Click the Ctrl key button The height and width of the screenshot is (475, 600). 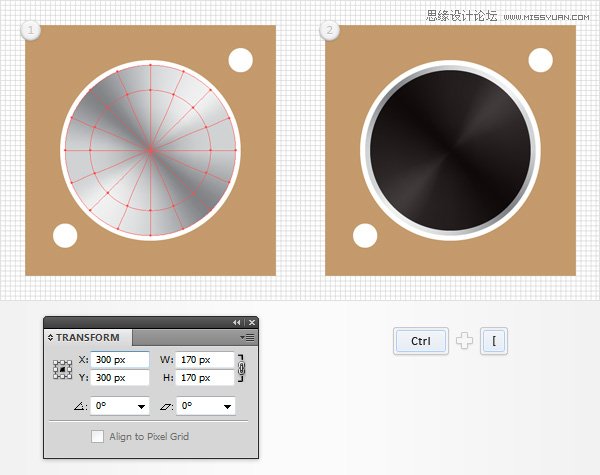pyautogui.click(x=421, y=341)
